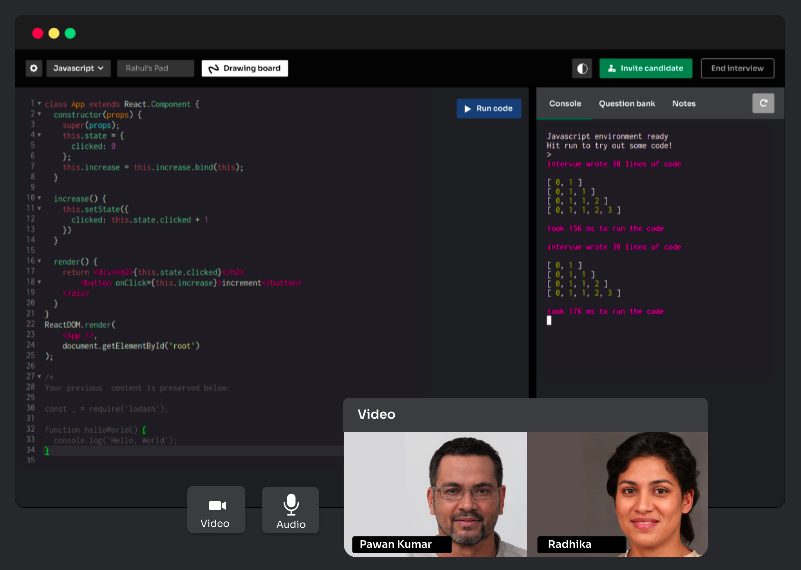Collapse the button tag fold arrow on line 18
The image size is (801, 570).
pos(39,282)
